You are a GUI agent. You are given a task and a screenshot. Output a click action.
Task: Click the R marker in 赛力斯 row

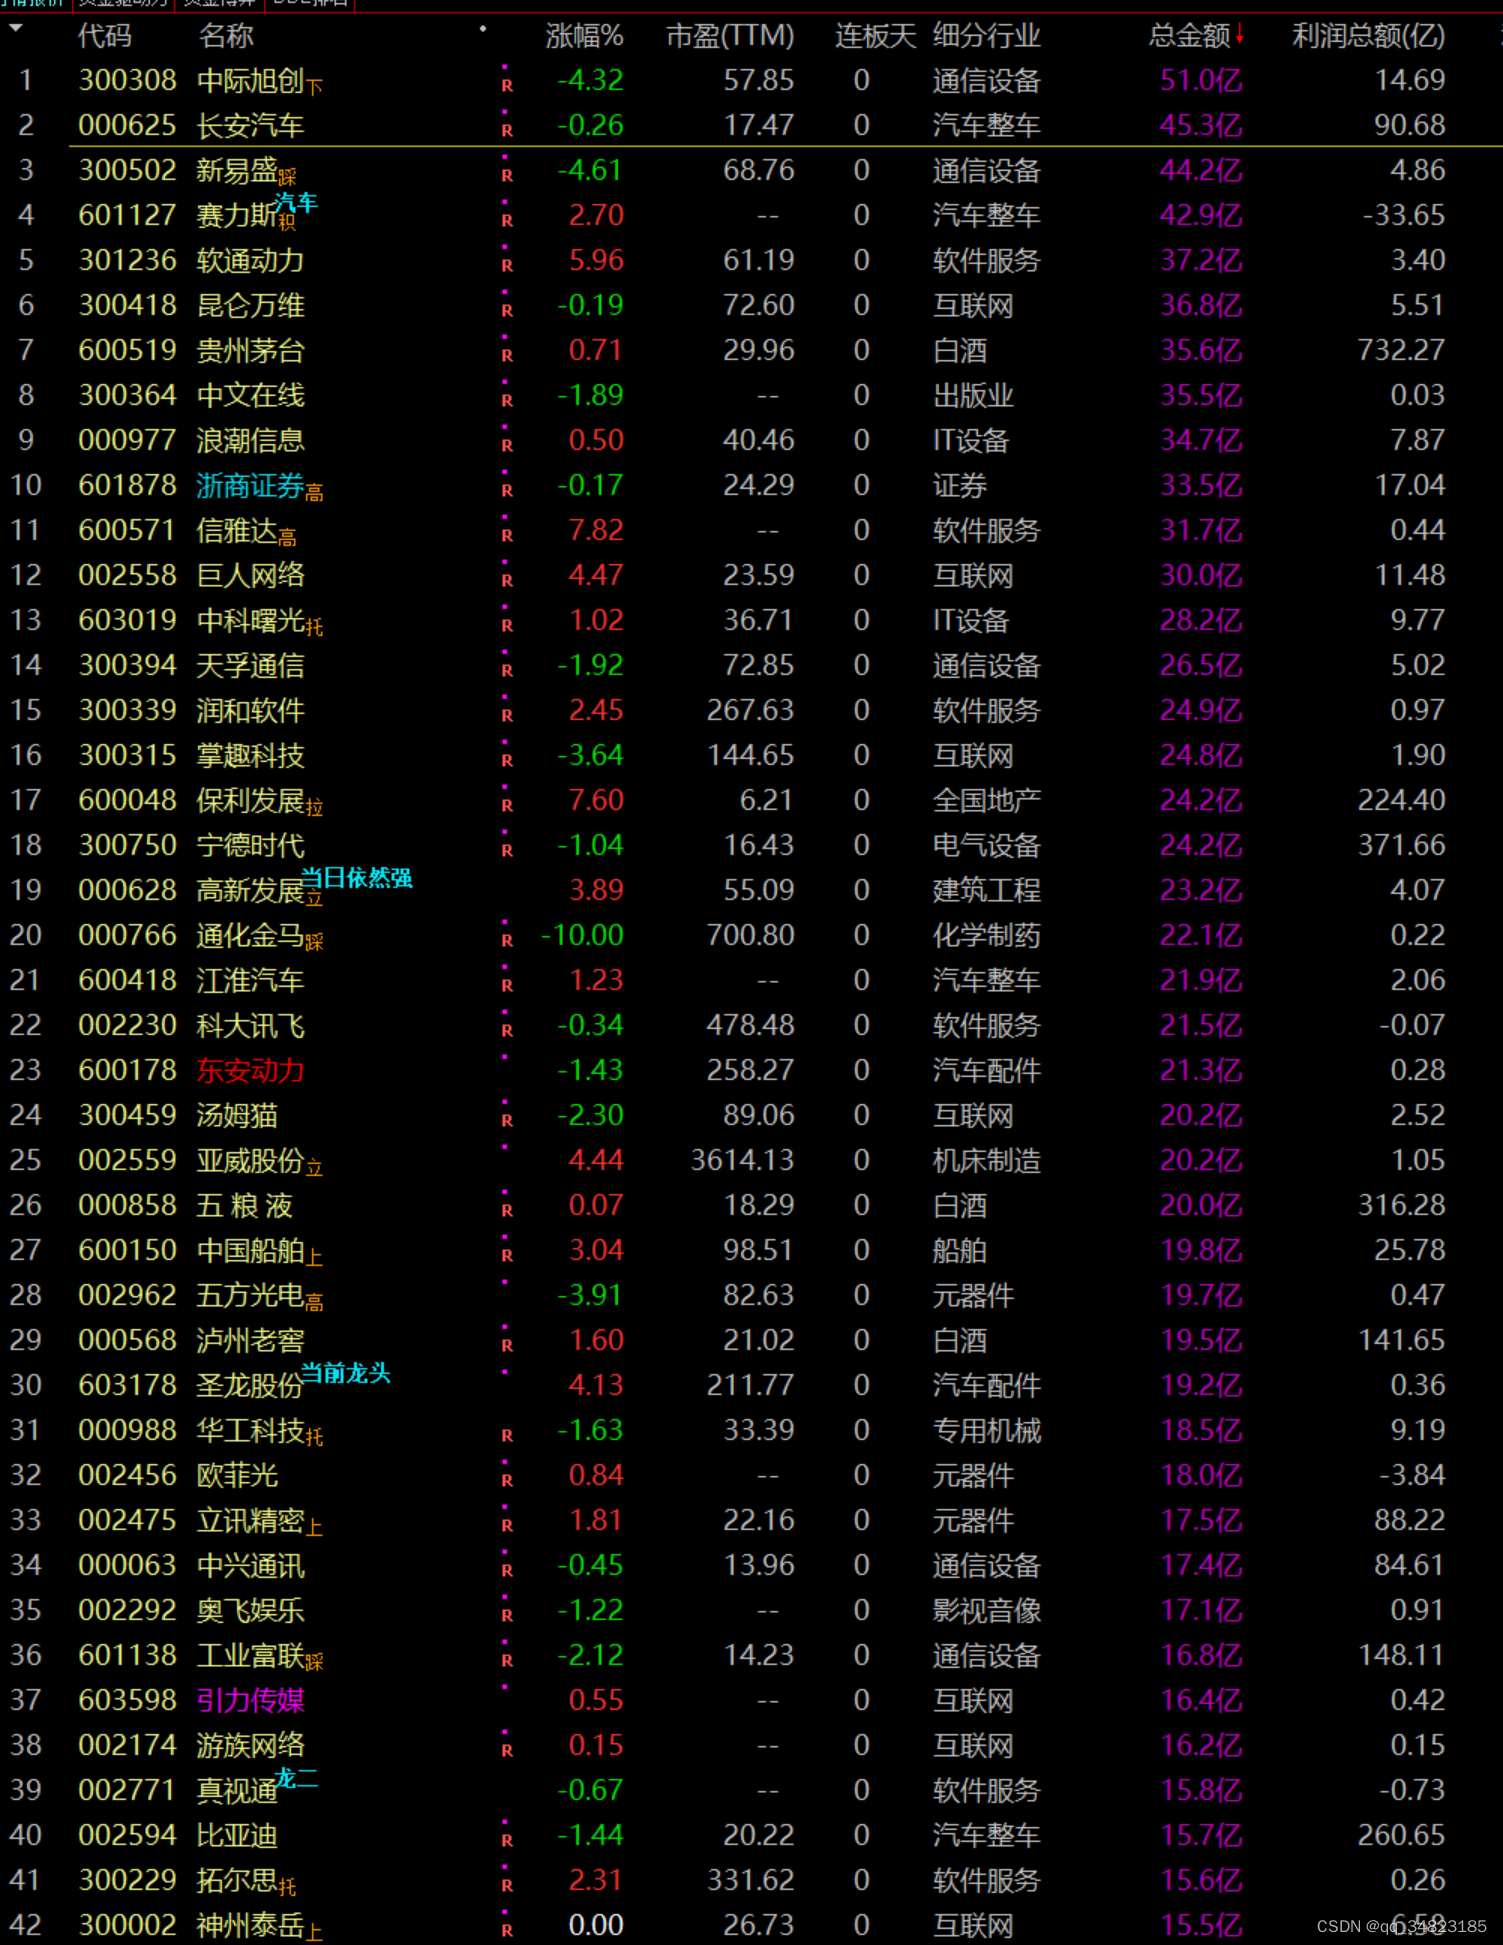click(507, 220)
